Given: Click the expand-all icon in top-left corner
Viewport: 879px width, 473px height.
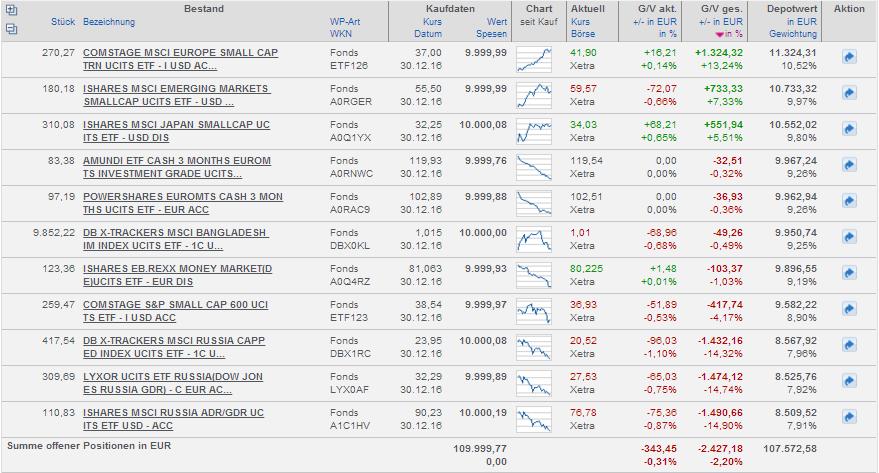Looking at the screenshot, I should click(x=11, y=10).
